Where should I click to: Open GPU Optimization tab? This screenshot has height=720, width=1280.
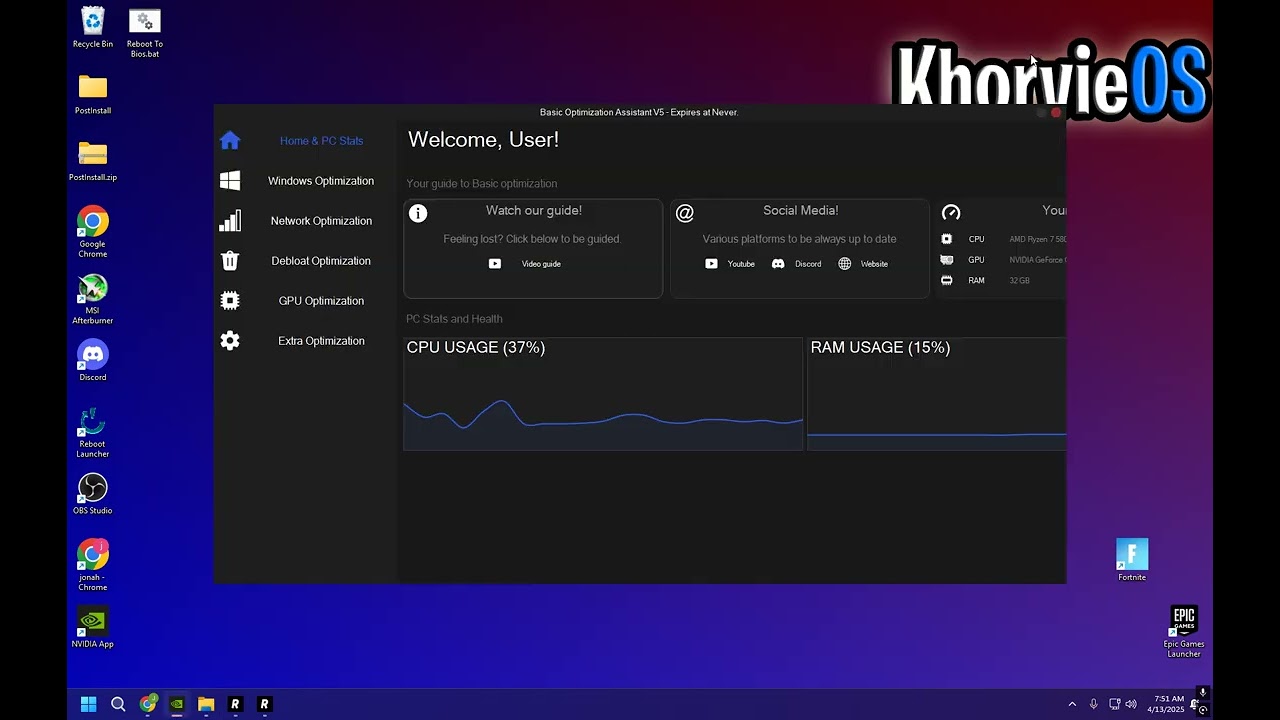coord(321,301)
